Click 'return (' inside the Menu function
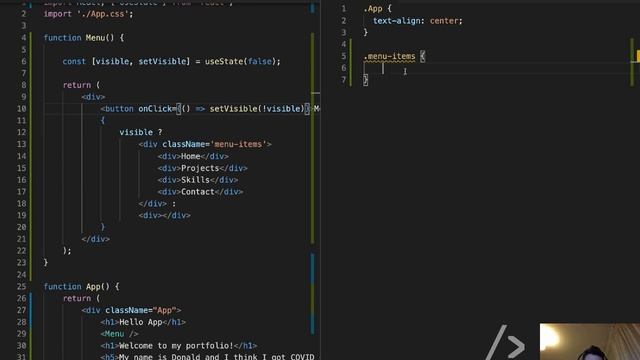Screen dimensions: 640x360 [x=81, y=85]
